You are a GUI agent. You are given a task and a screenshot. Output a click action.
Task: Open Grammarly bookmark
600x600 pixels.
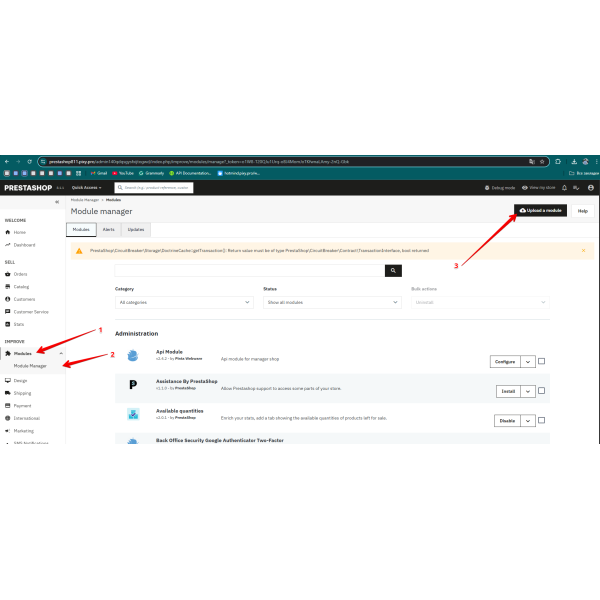pyautogui.click(x=152, y=173)
